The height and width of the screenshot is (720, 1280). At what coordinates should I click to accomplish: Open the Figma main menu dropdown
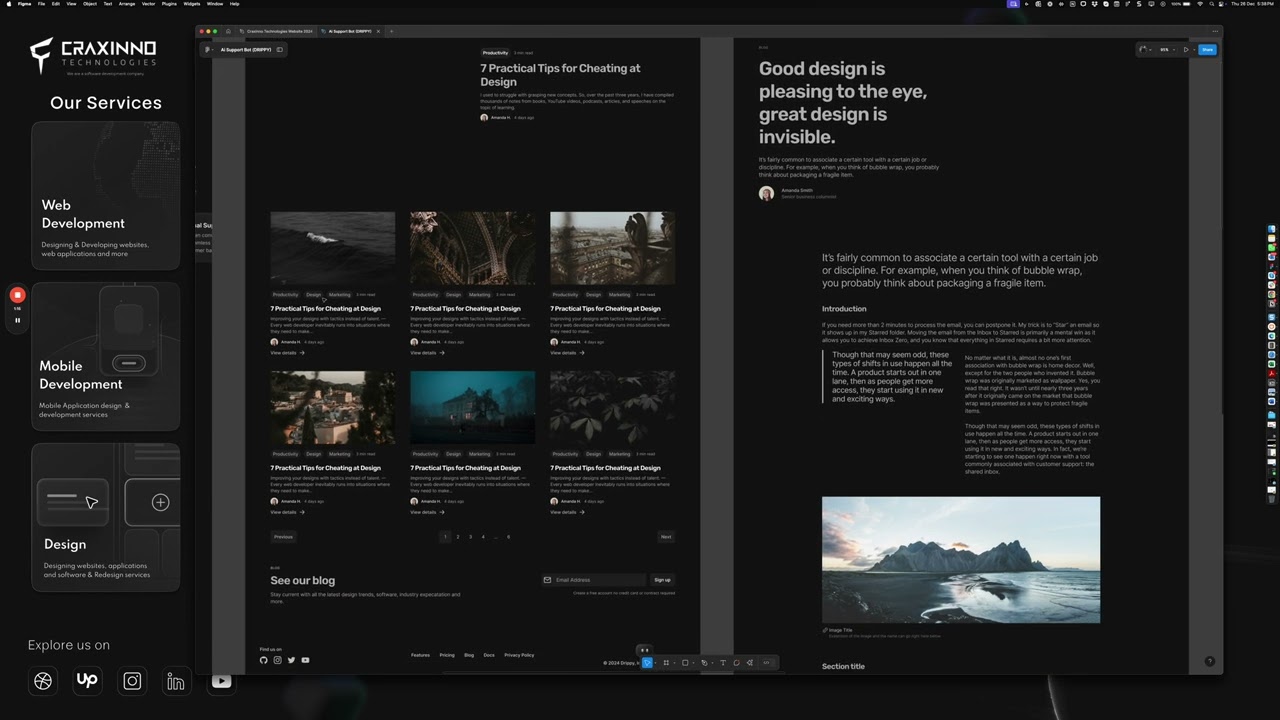pyautogui.click(x=208, y=49)
